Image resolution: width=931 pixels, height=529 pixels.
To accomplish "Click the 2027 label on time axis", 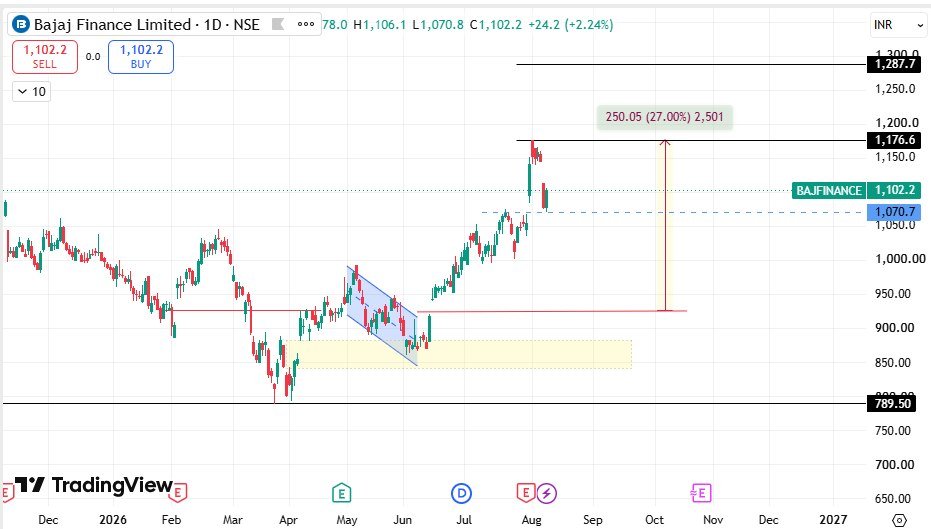I will [x=833, y=520].
